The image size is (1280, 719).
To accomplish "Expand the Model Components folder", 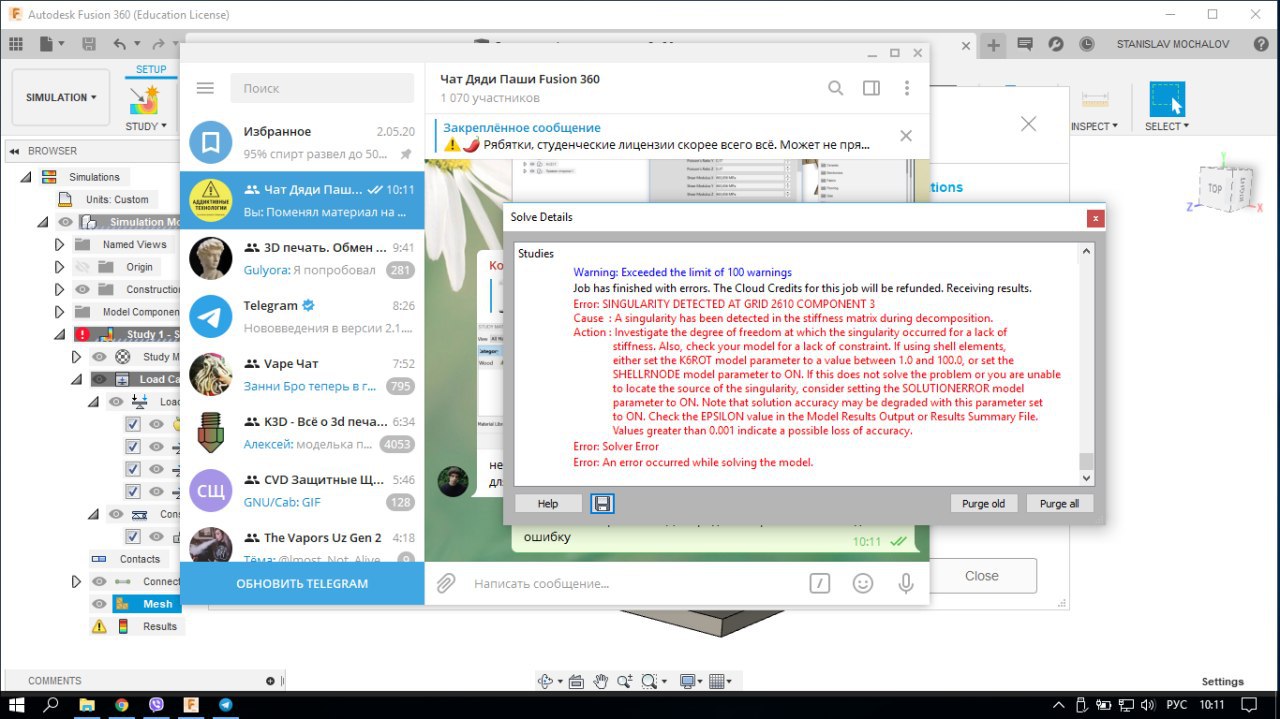I will pyautogui.click(x=59, y=312).
